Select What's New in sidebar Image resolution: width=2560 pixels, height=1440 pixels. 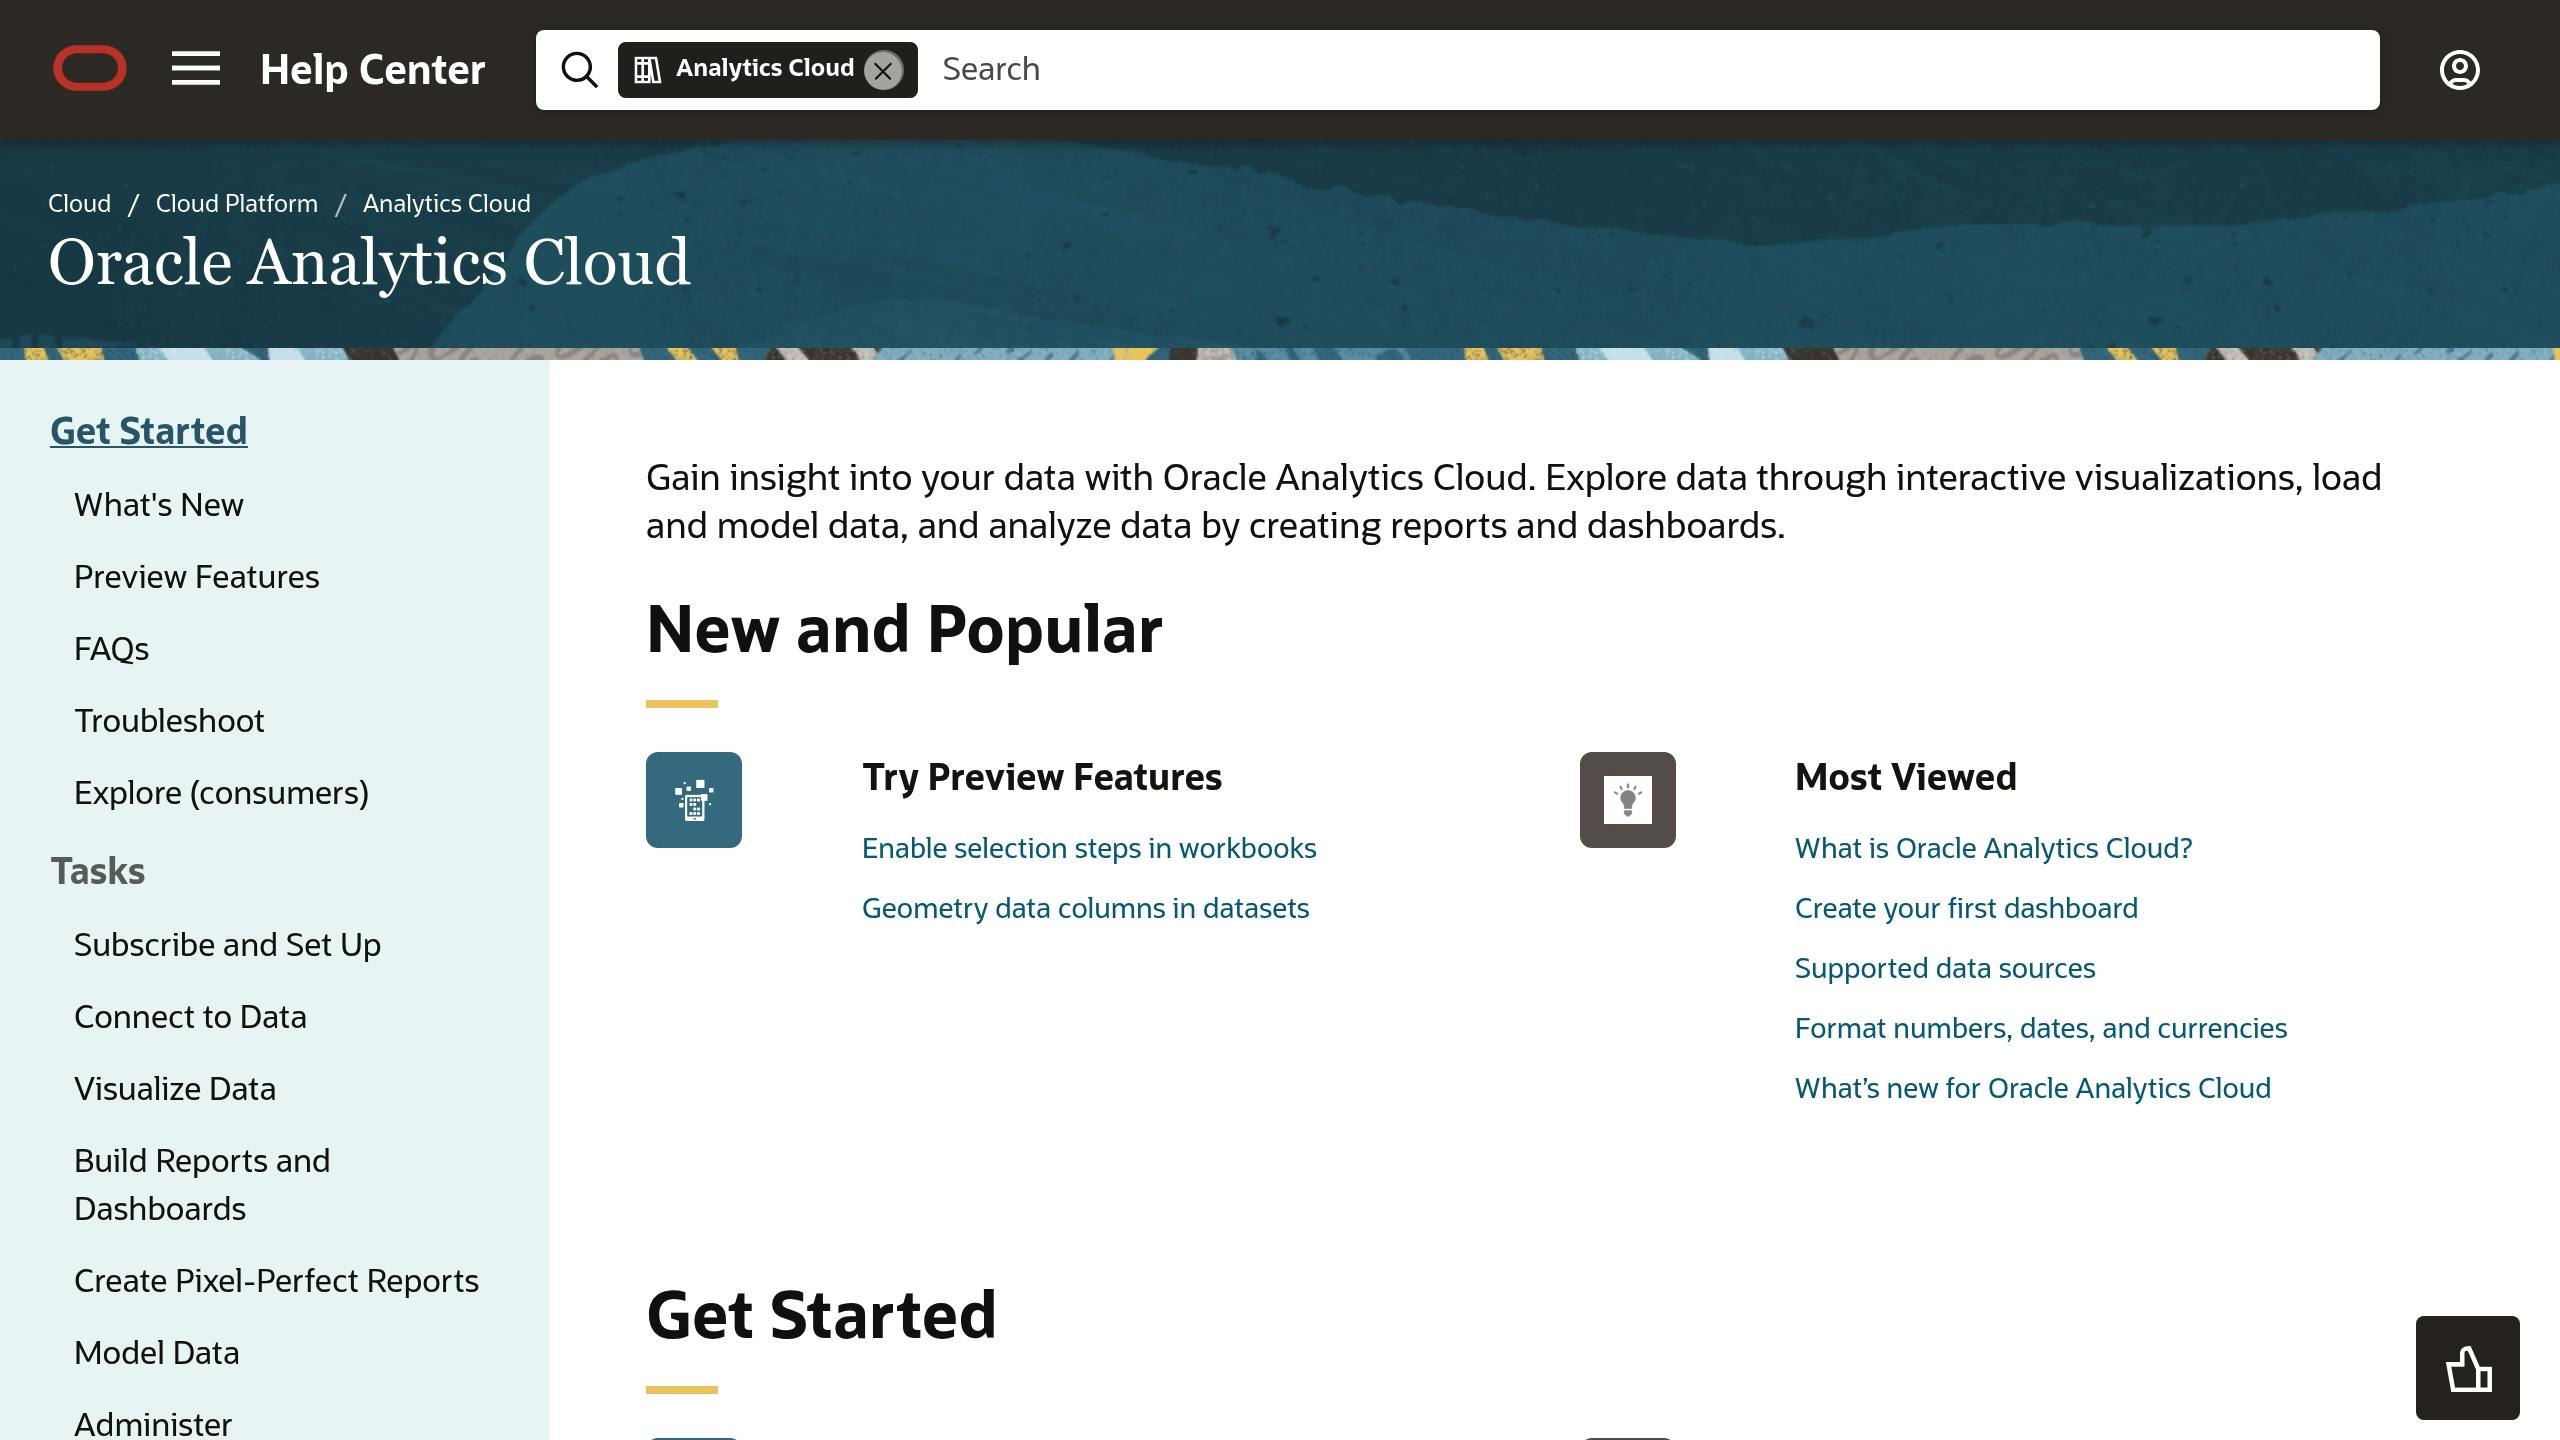tap(159, 505)
